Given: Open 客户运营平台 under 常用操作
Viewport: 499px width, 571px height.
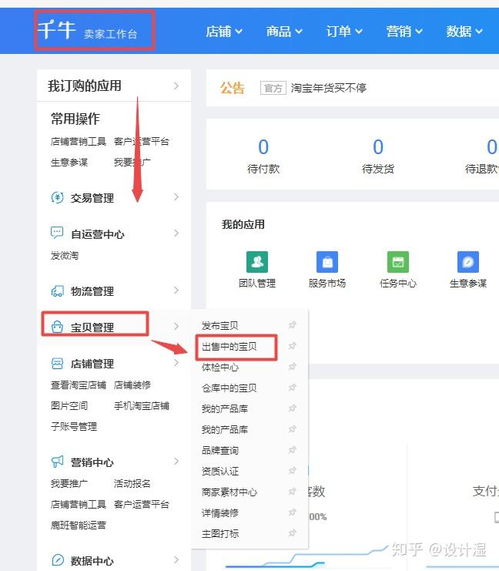Looking at the screenshot, I should tap(141, 141).
